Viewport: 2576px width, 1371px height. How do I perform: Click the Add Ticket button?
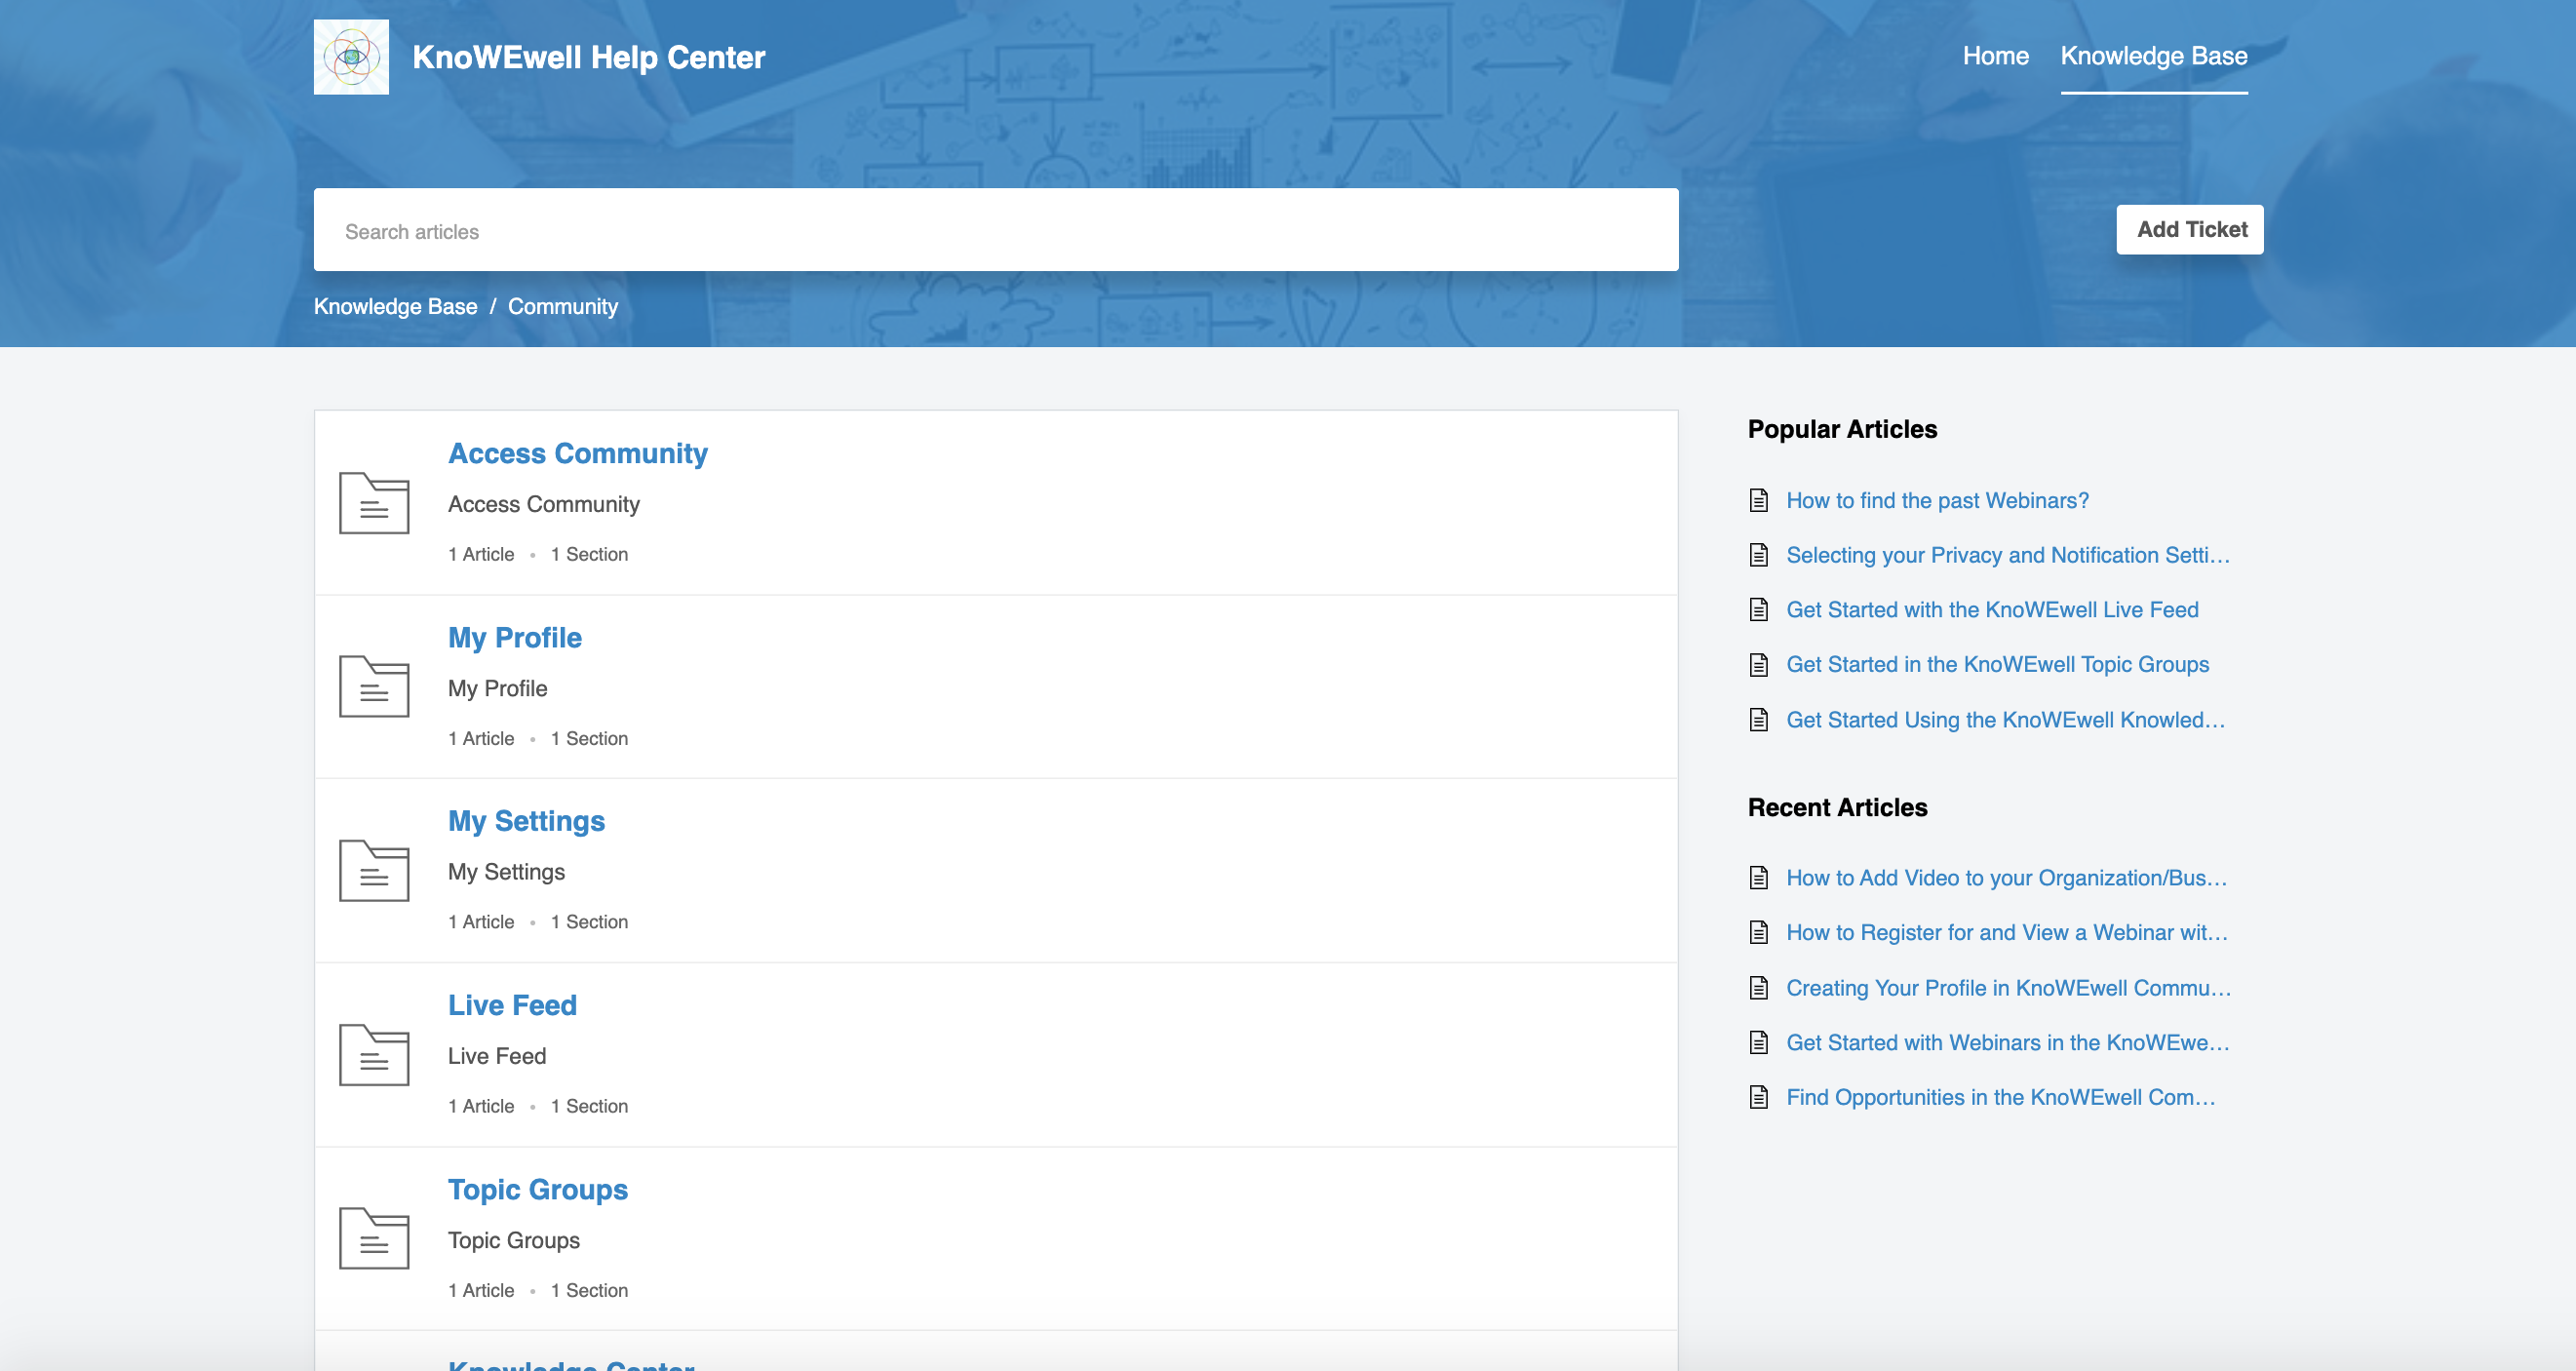pyautogui.click(x=2190, y=230)
